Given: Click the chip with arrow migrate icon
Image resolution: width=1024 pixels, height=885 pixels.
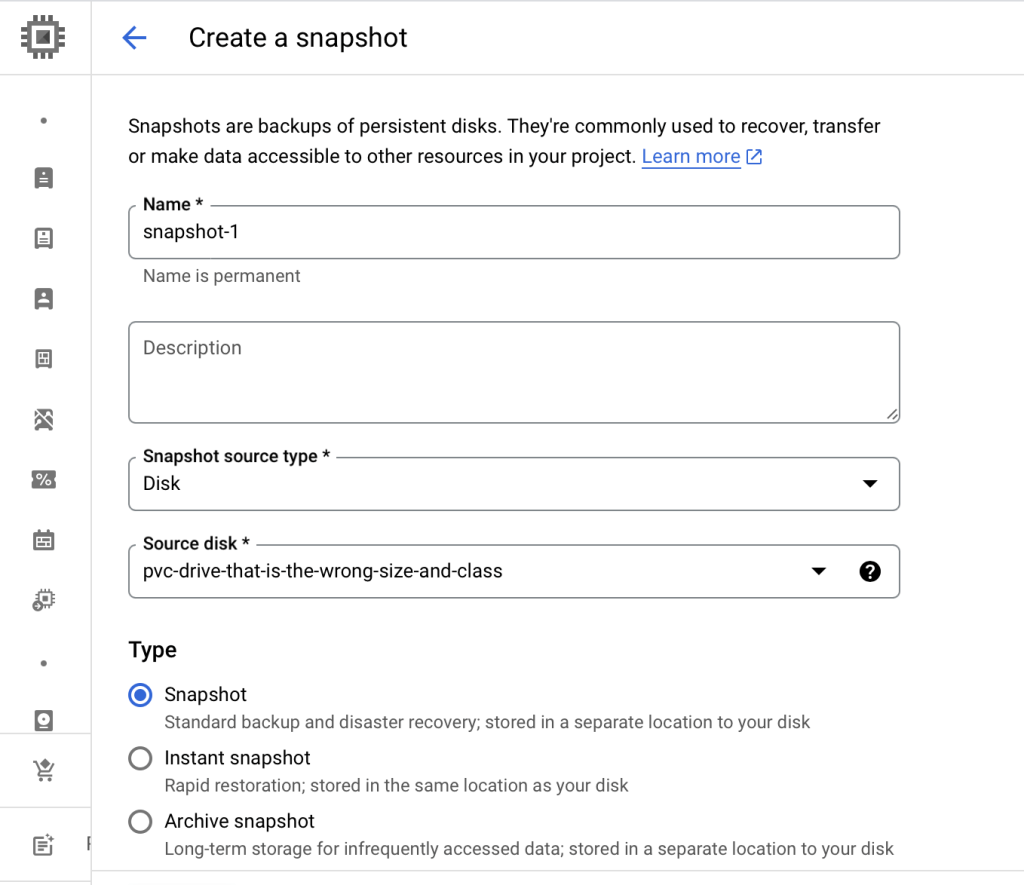Looking at the screenshot, I should coord(43,600).
